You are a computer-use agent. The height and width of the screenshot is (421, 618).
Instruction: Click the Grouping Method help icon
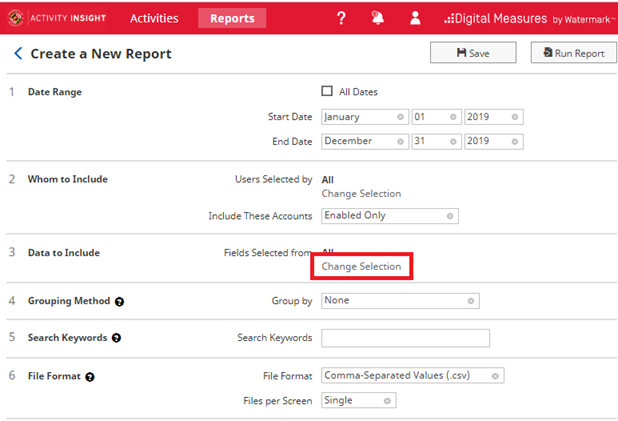click(119, 301)
